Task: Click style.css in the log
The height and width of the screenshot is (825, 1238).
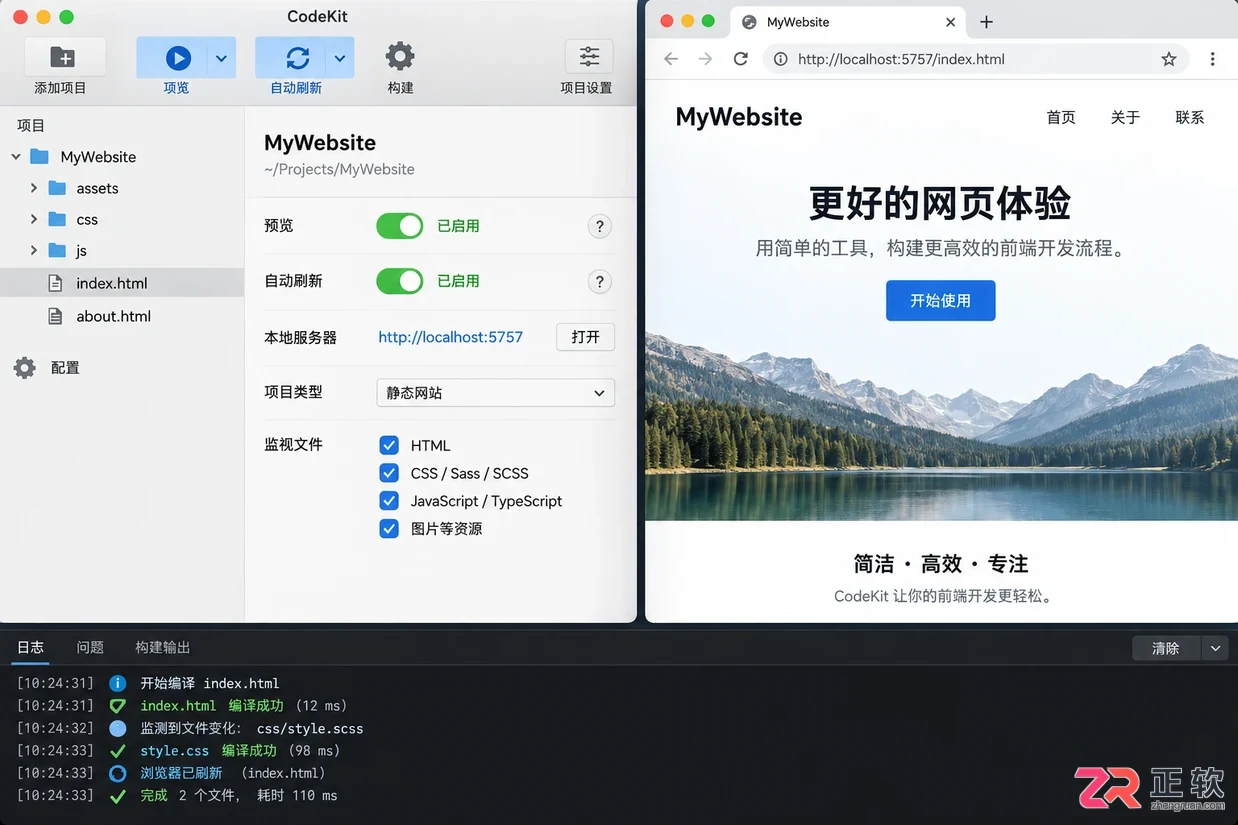Action: point(175,751)
